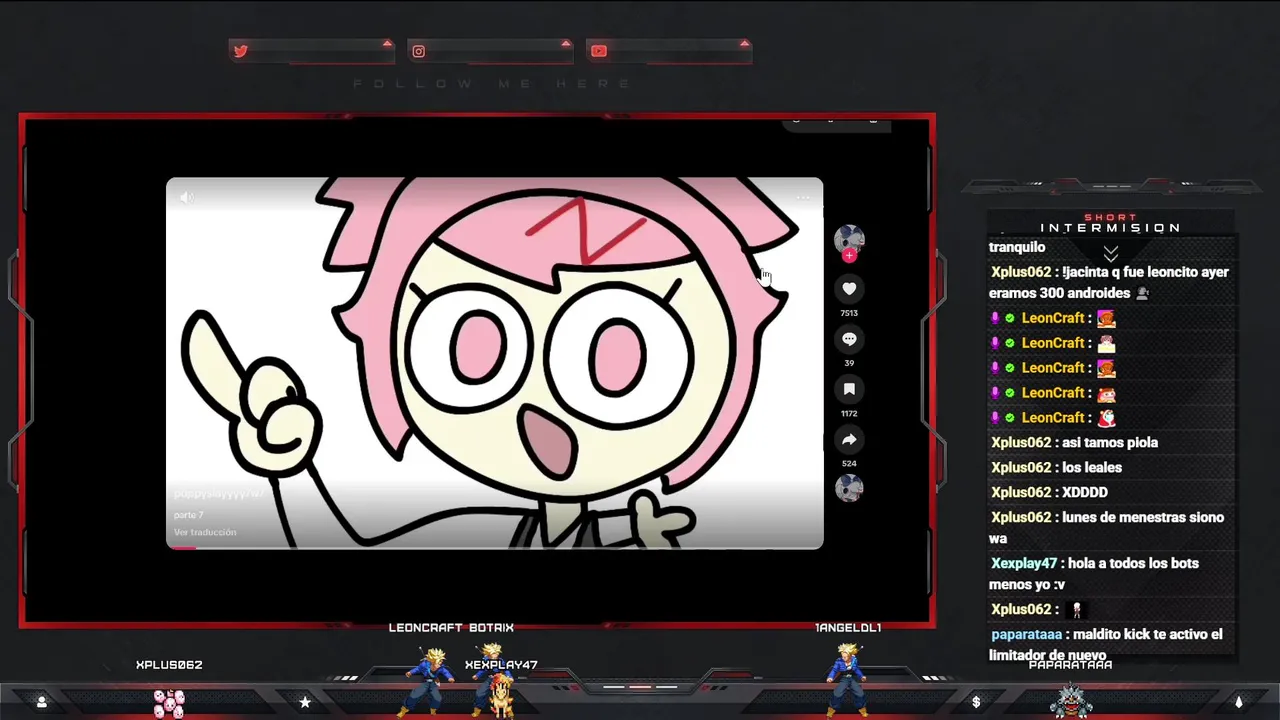The image size is (1280, 720).
Task: Click the 'parte 7' caption text
Action: click(188, 515)
